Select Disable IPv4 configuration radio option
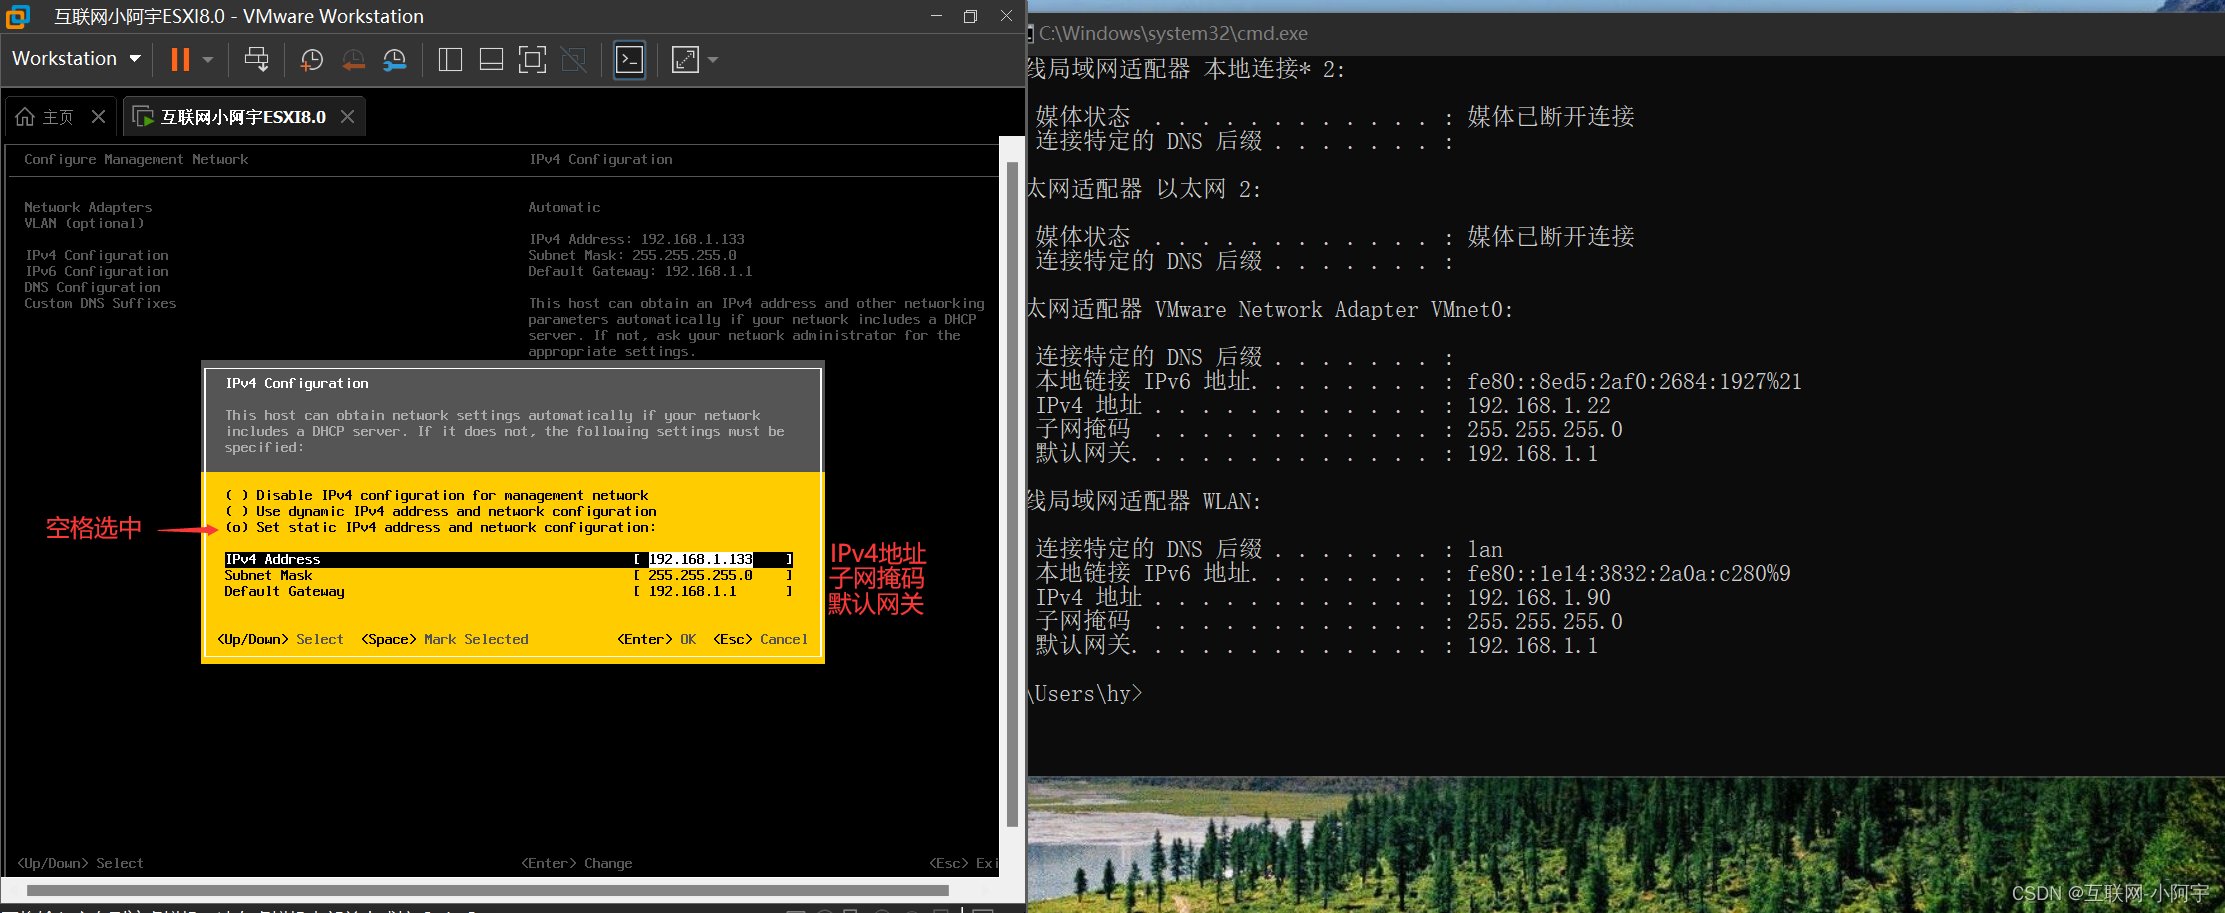 436,495
